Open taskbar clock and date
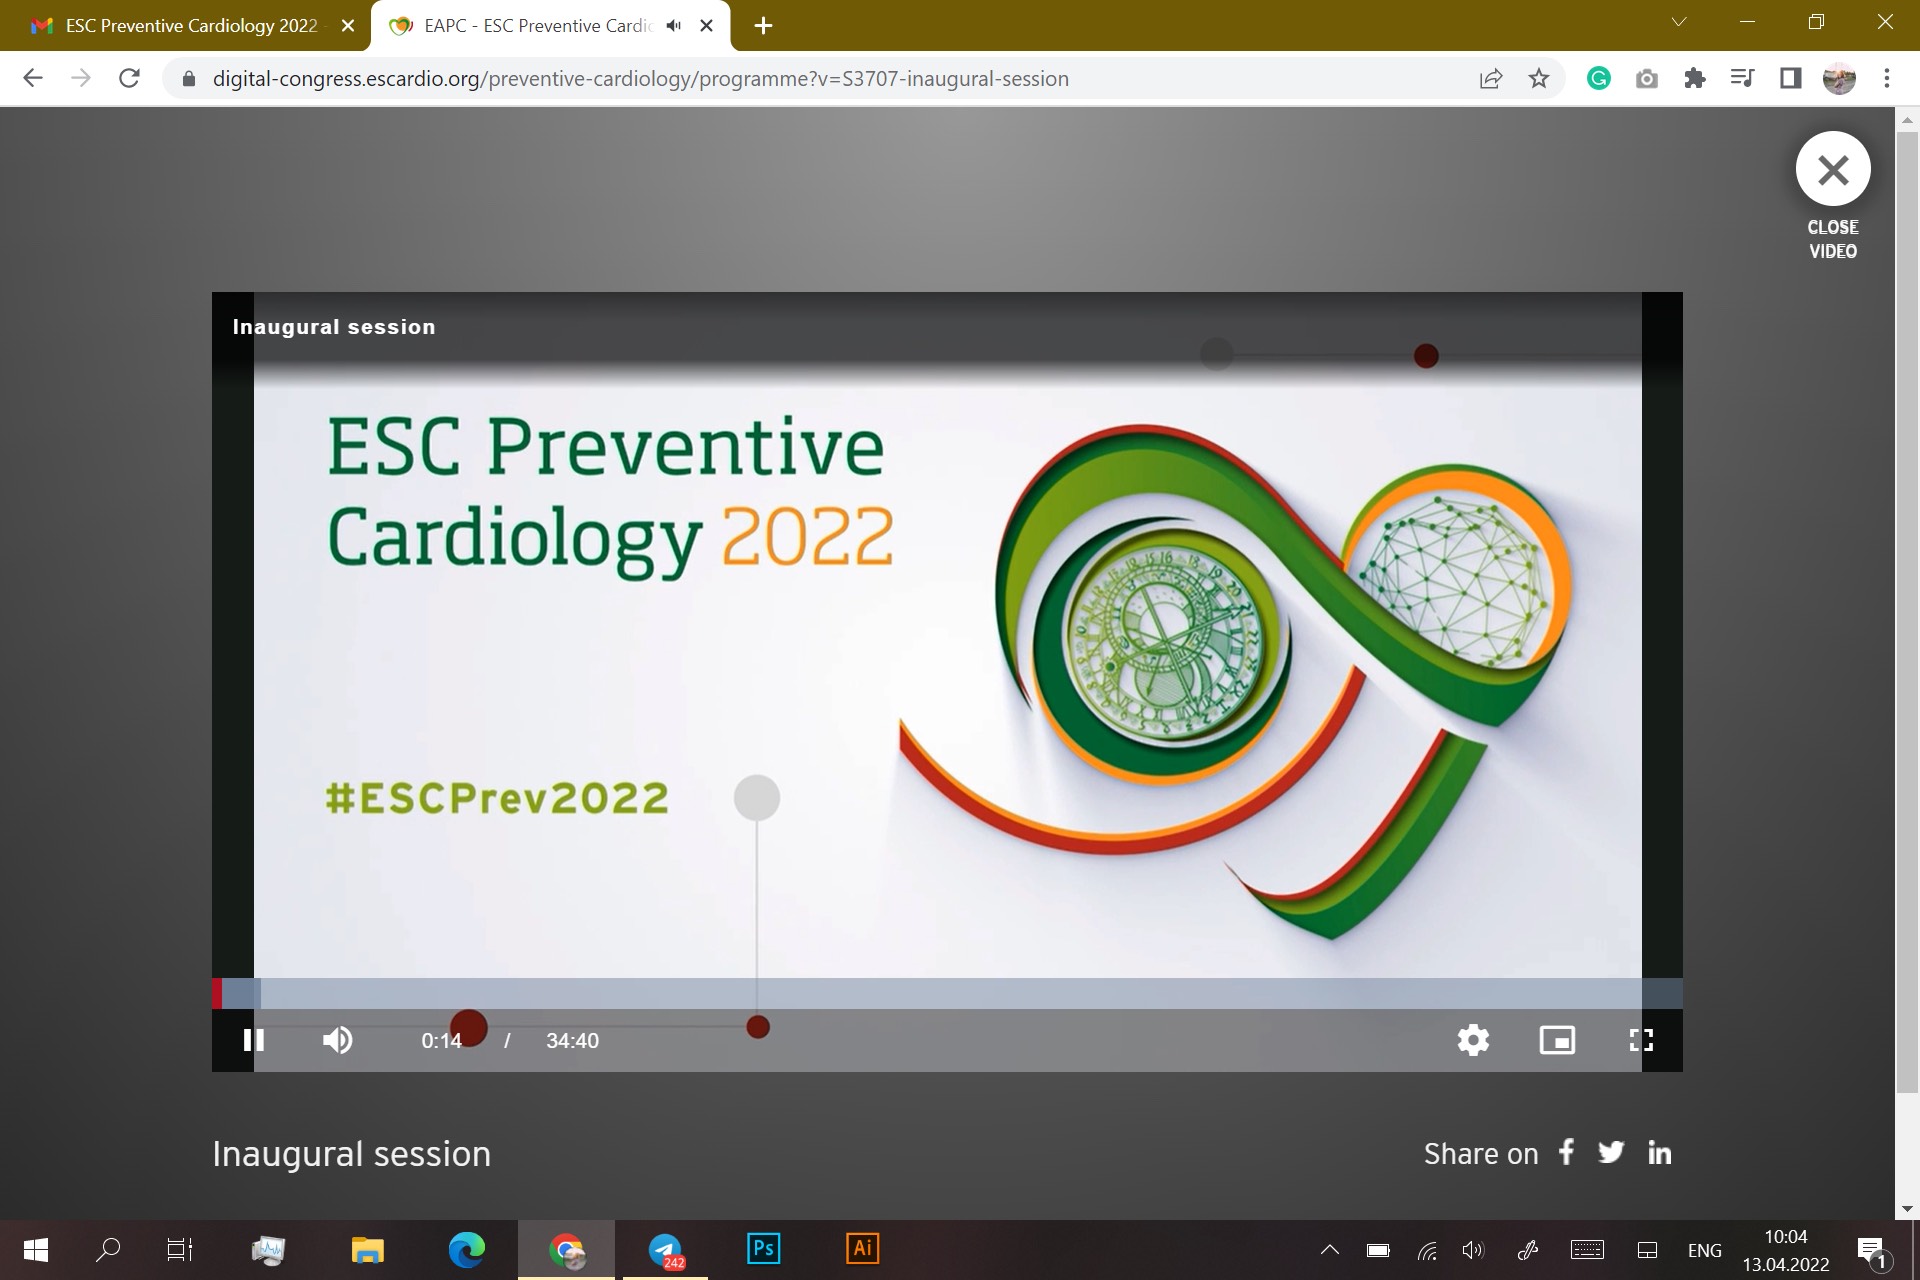Image resolution: width=1920 pixels, height=1280 pixels. tap(1786, 1250)
